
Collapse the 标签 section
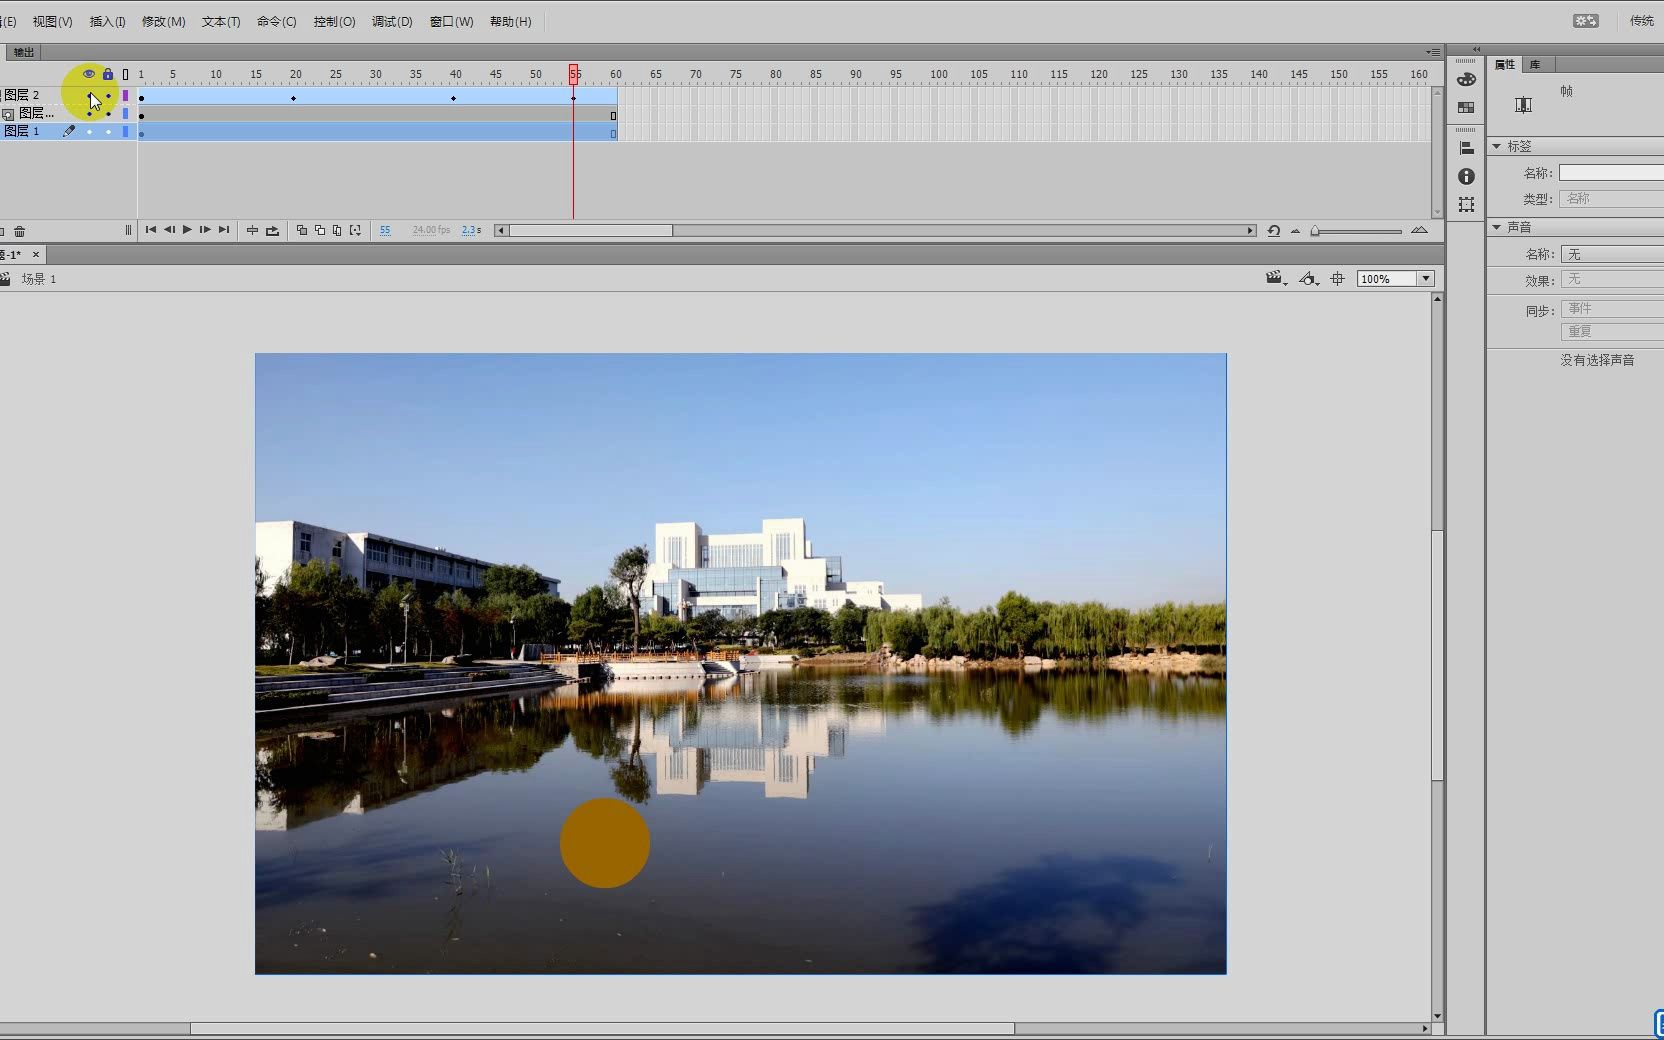[1497, 146]
